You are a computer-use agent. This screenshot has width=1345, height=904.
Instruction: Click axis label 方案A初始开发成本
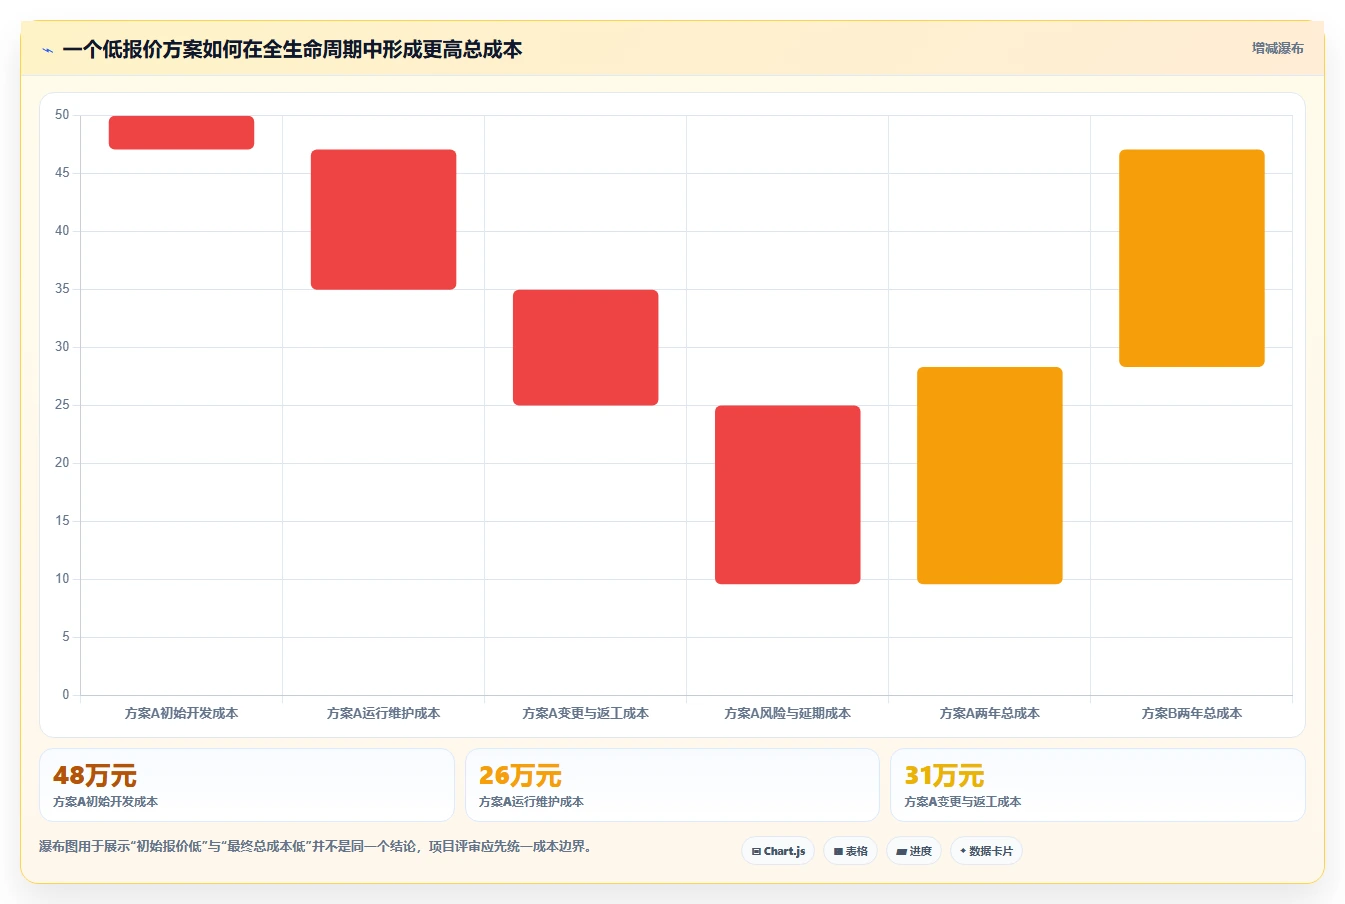(x=181, y=713)
